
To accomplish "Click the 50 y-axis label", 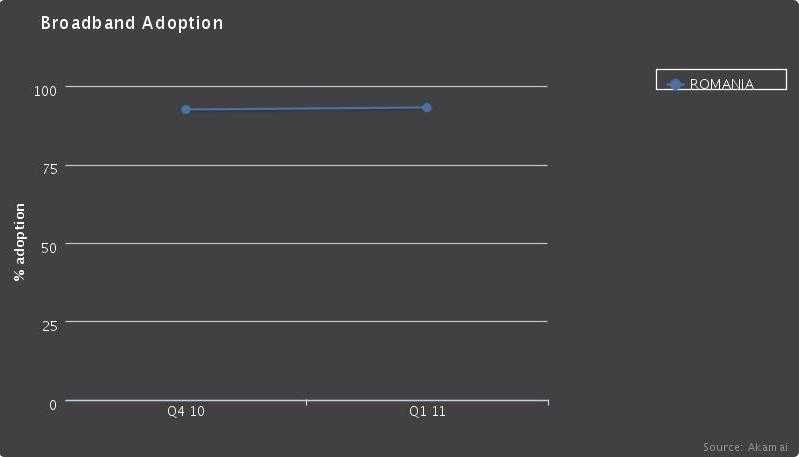I will coord(50,247).
